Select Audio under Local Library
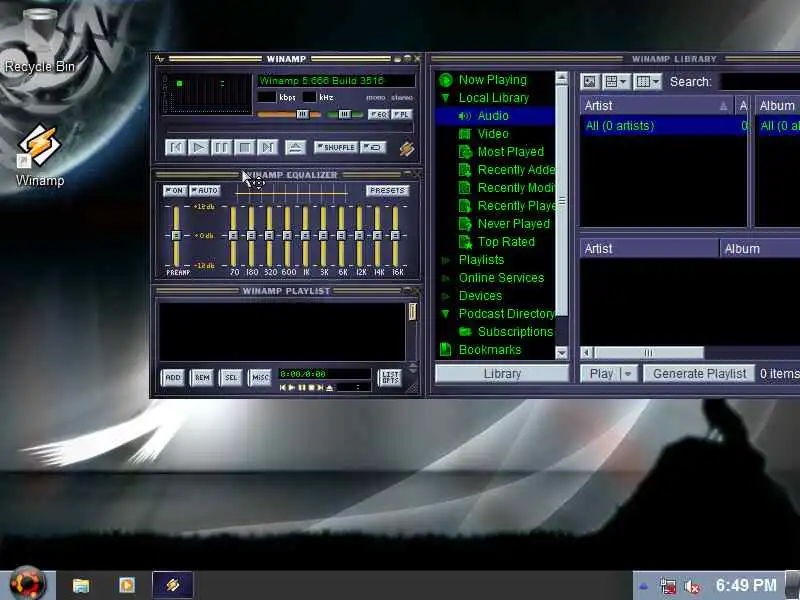The height and width of the screenshot is (600, 800). (493, 116)
